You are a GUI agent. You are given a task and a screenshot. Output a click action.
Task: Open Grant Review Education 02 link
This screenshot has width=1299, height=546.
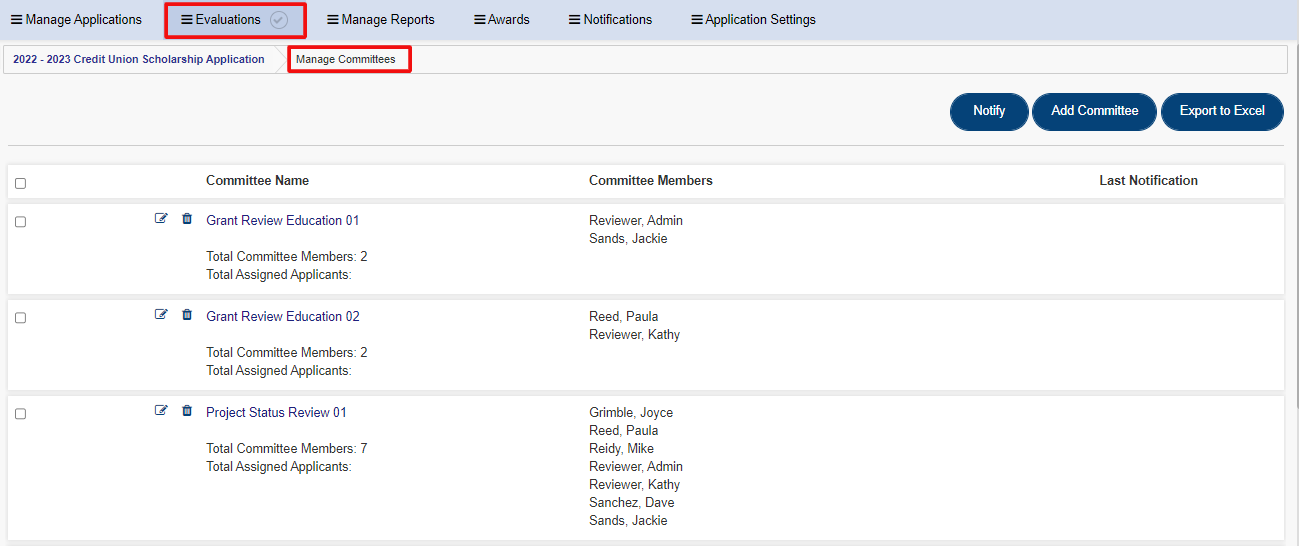click(x=283, y=316)
